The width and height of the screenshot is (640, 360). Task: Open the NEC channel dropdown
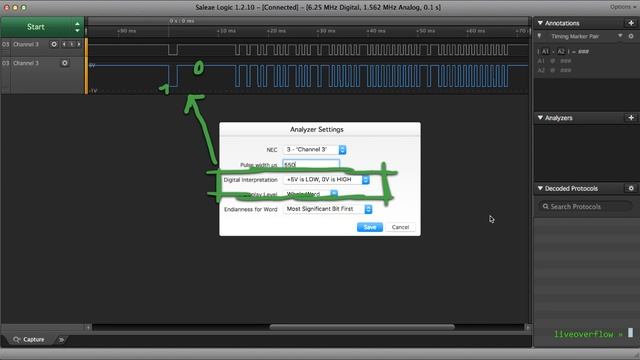click(315, 150)
